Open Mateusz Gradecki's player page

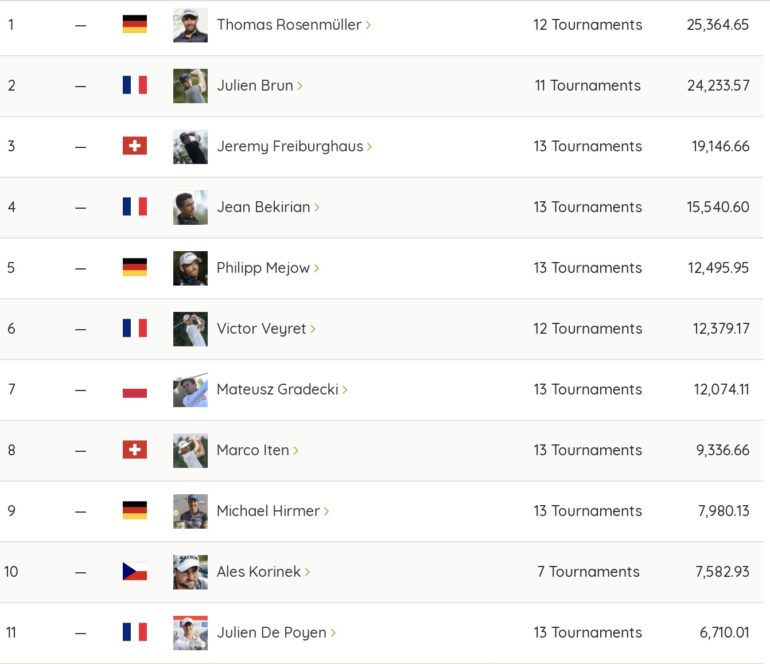[277, 389]
